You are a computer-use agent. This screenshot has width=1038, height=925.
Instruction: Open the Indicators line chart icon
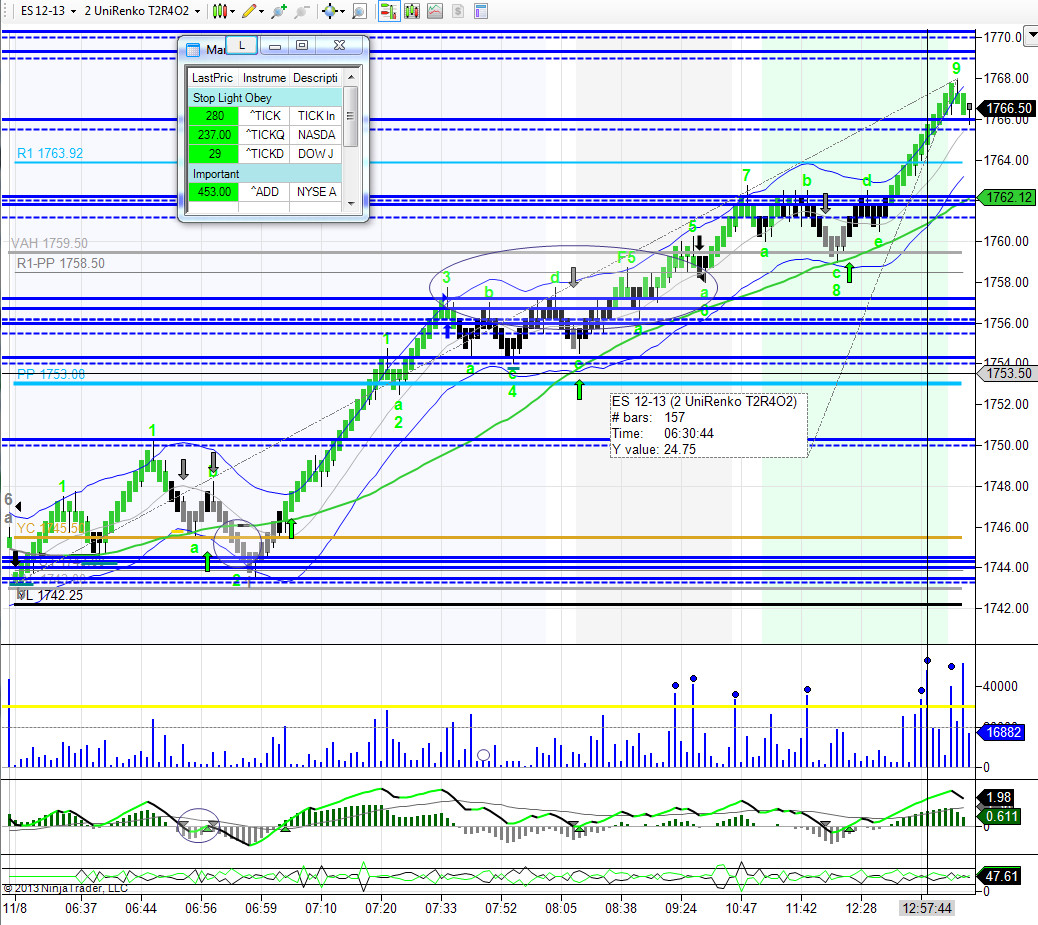[435, 11]
